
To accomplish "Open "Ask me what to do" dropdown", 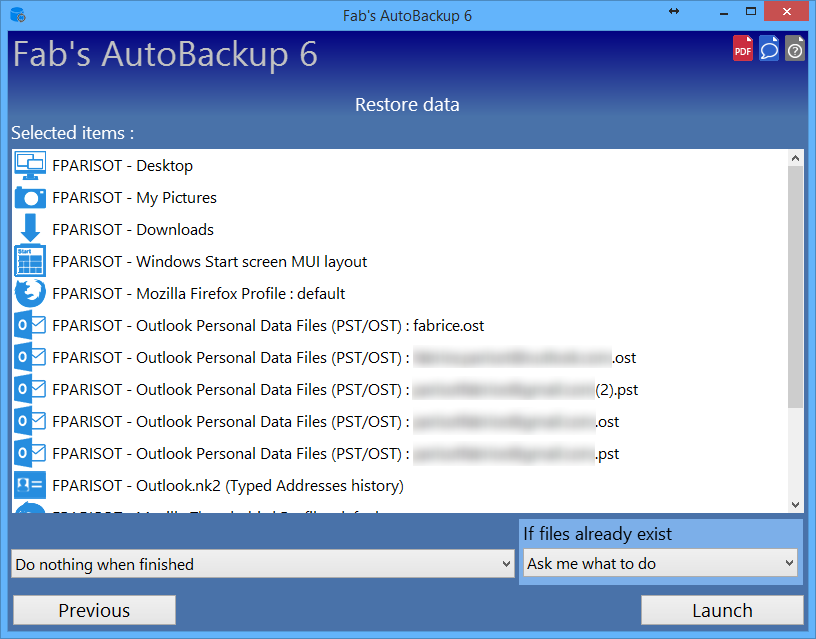I will coord(660,563).
